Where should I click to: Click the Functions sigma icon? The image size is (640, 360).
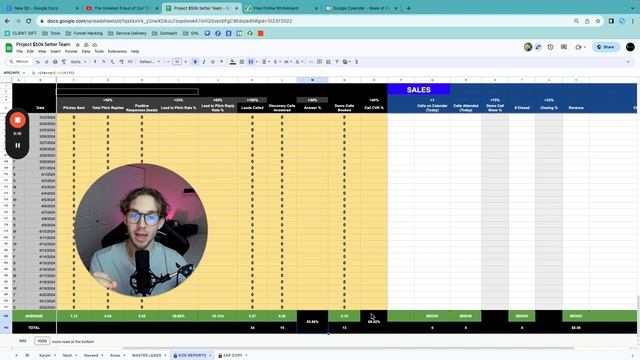[x=356, y=62]
